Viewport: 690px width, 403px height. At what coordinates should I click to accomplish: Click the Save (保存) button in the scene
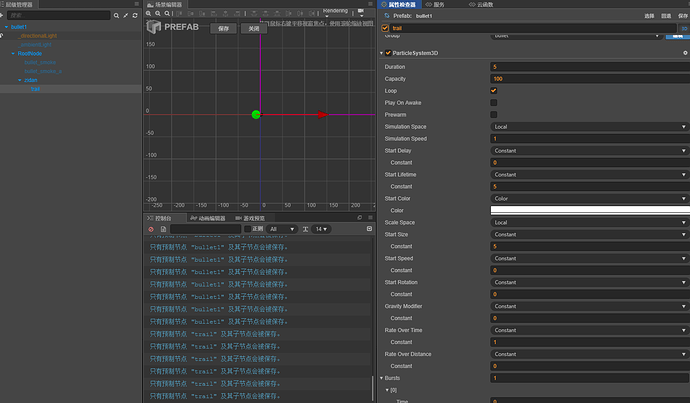[224, 29]
